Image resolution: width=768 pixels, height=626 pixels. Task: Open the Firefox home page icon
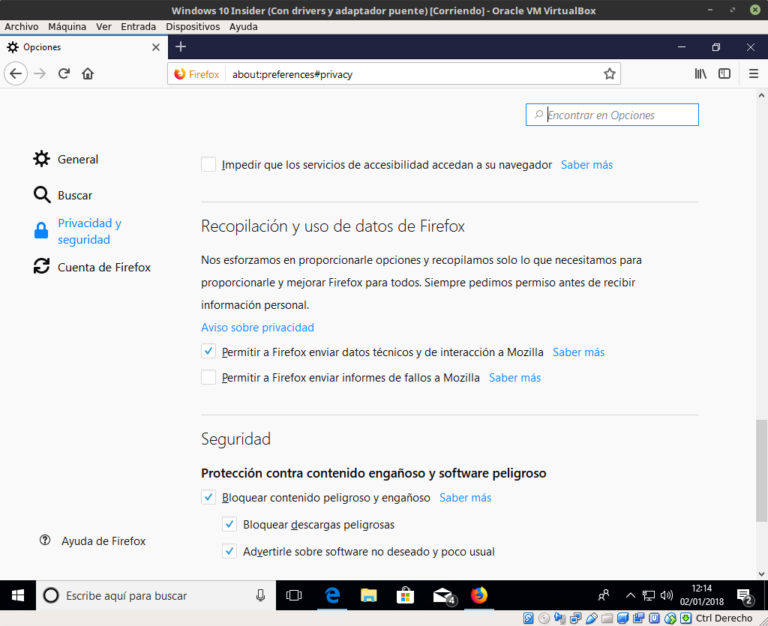88,74
